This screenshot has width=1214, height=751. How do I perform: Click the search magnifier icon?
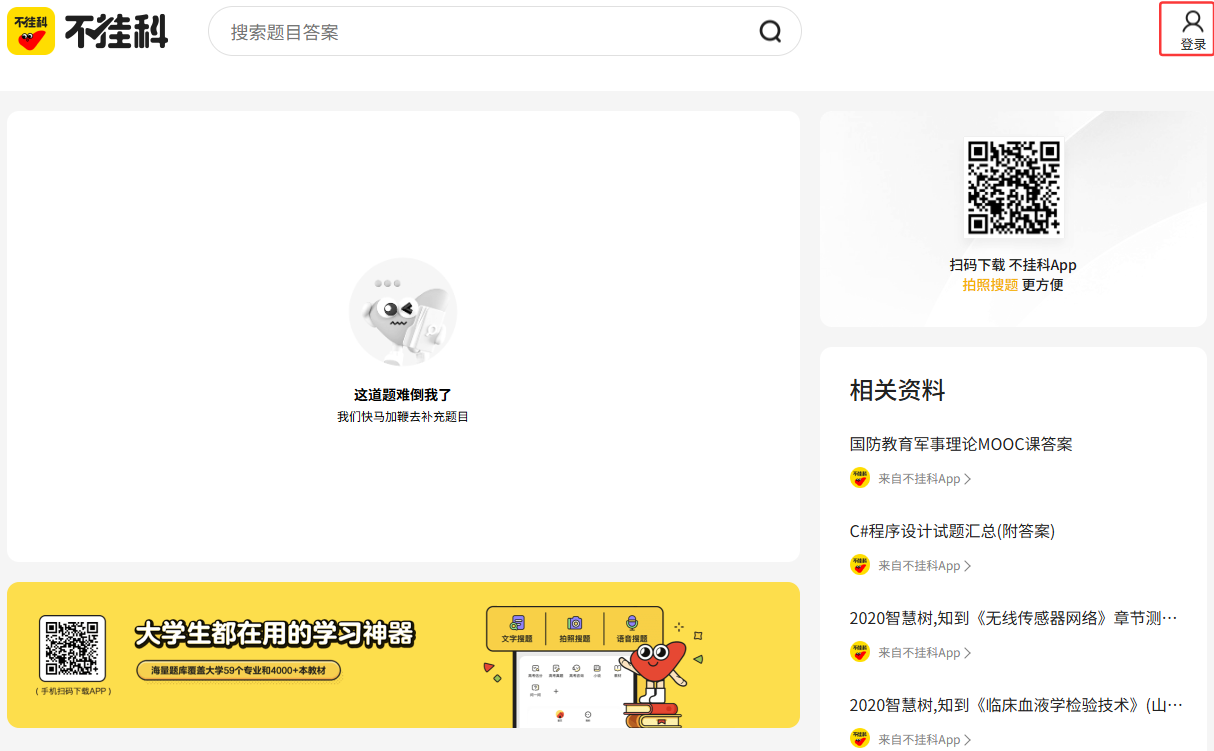tap(769, 31)
